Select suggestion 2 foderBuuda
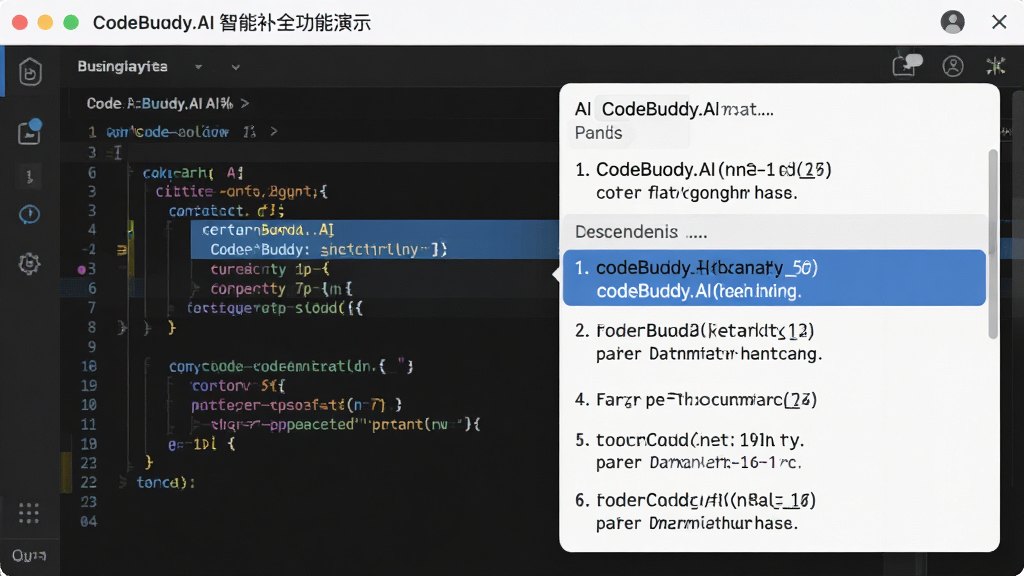 coord(775,342)
